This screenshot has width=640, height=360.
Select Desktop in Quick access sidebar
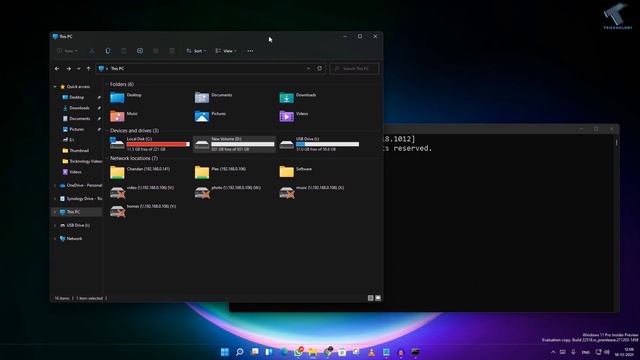click(x=77, y=97)
